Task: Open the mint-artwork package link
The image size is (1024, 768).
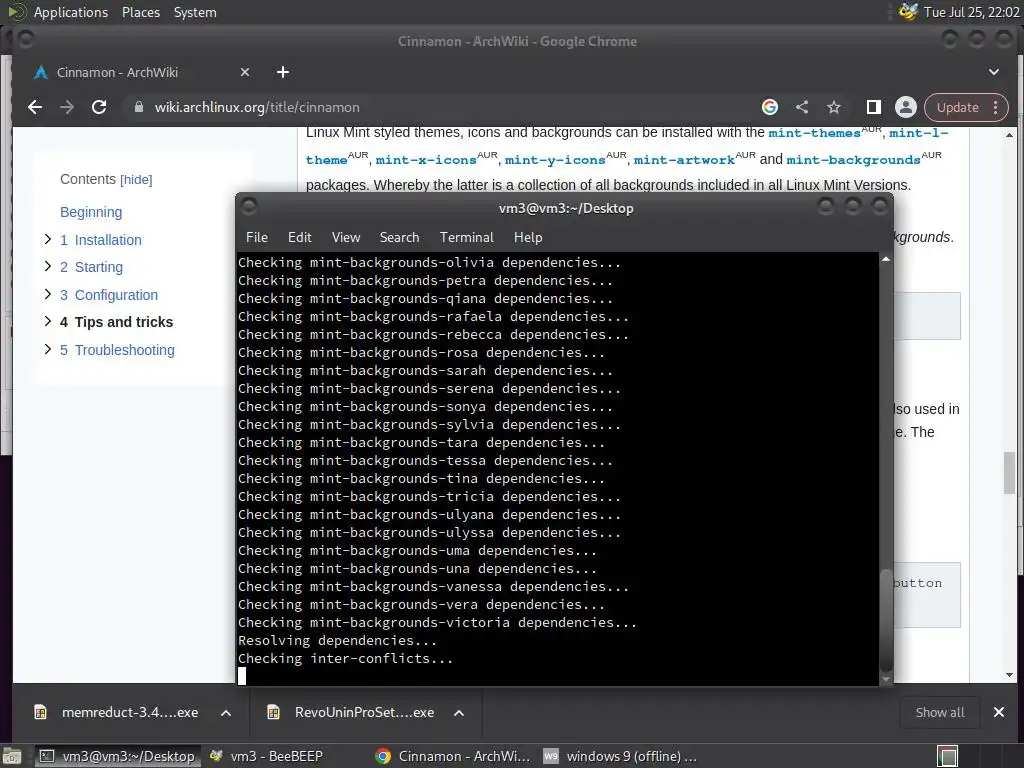Action: coord(684,160)
